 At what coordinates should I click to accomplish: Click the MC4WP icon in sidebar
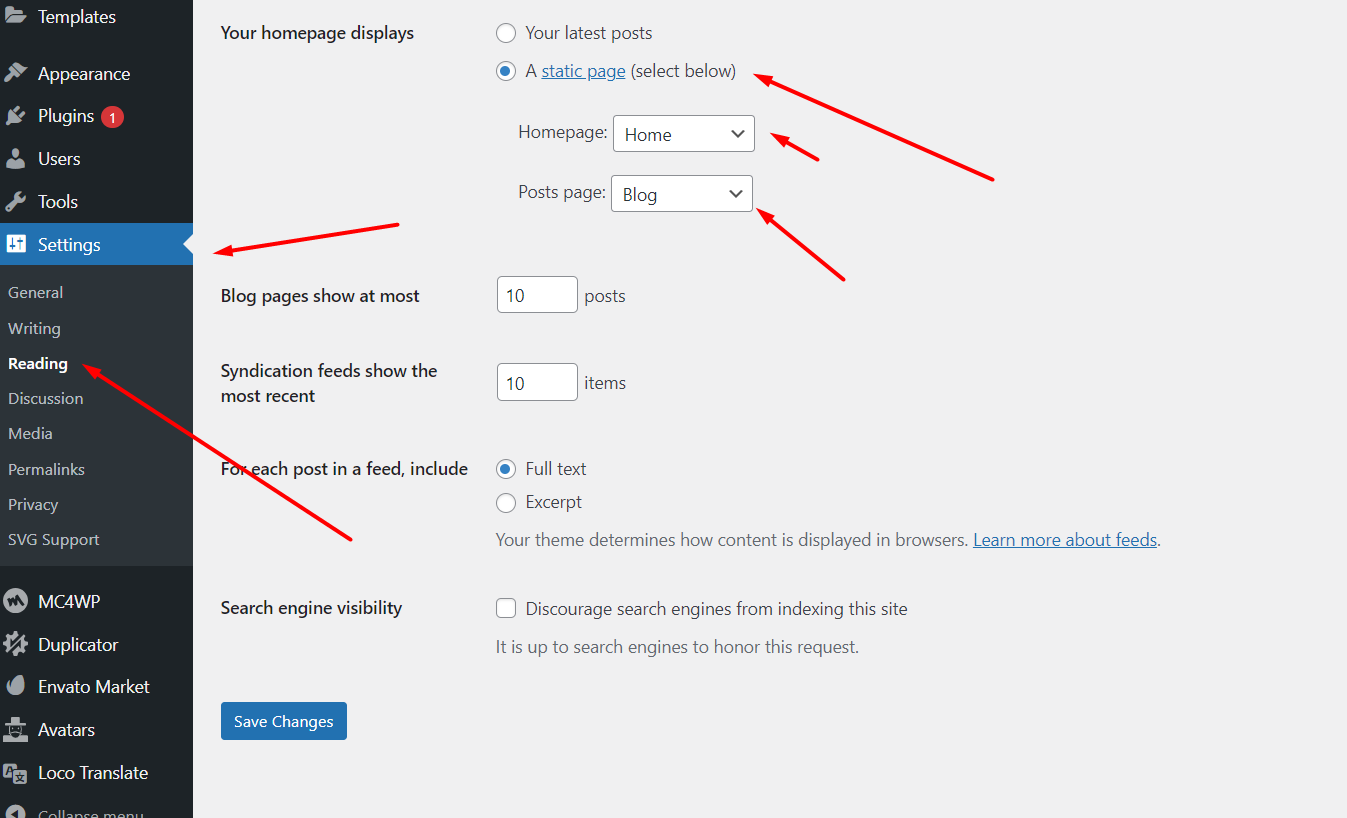(x=16, y=602)
